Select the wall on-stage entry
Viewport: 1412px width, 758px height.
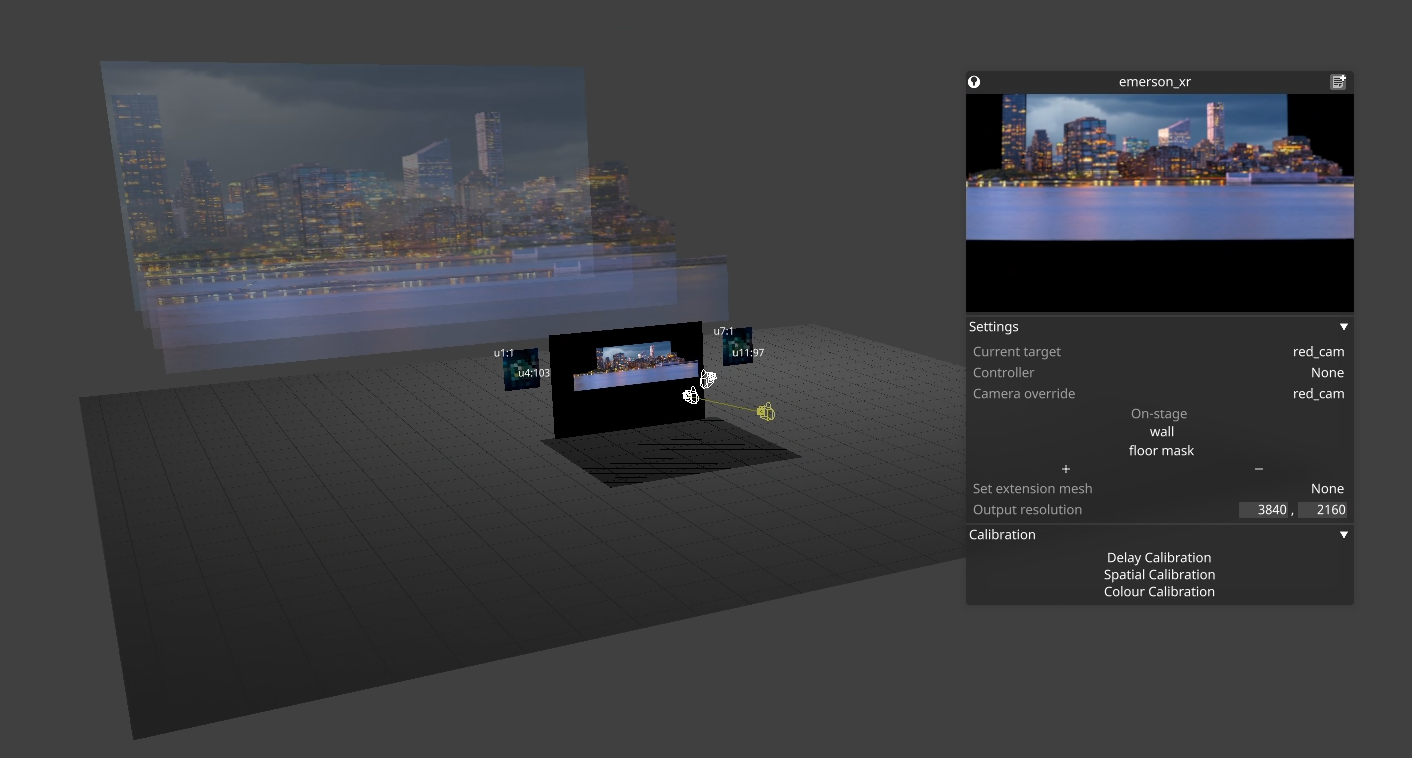pos(1161,432)
